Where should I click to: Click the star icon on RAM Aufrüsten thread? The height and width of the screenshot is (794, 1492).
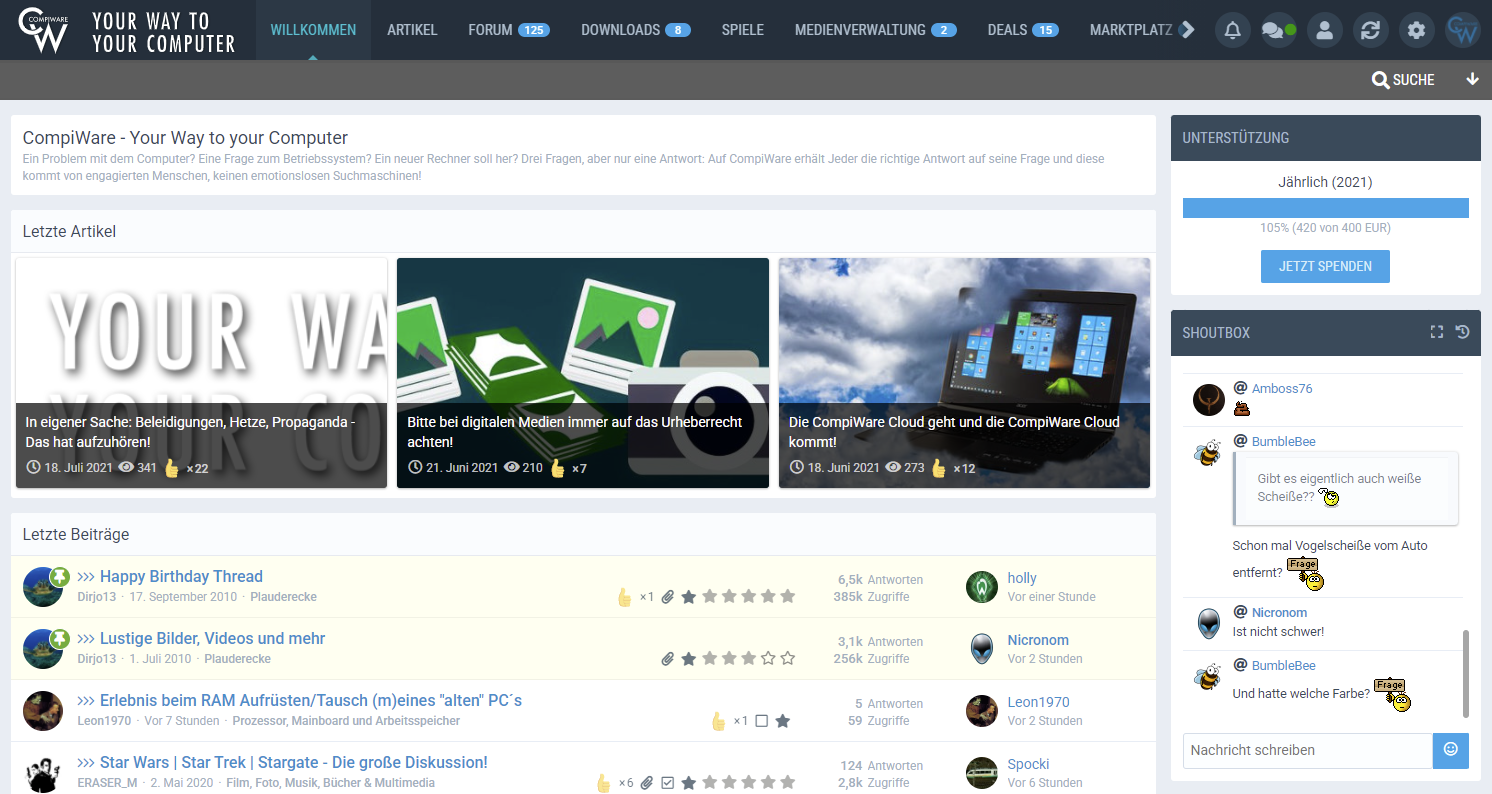[x=783, y=721]
